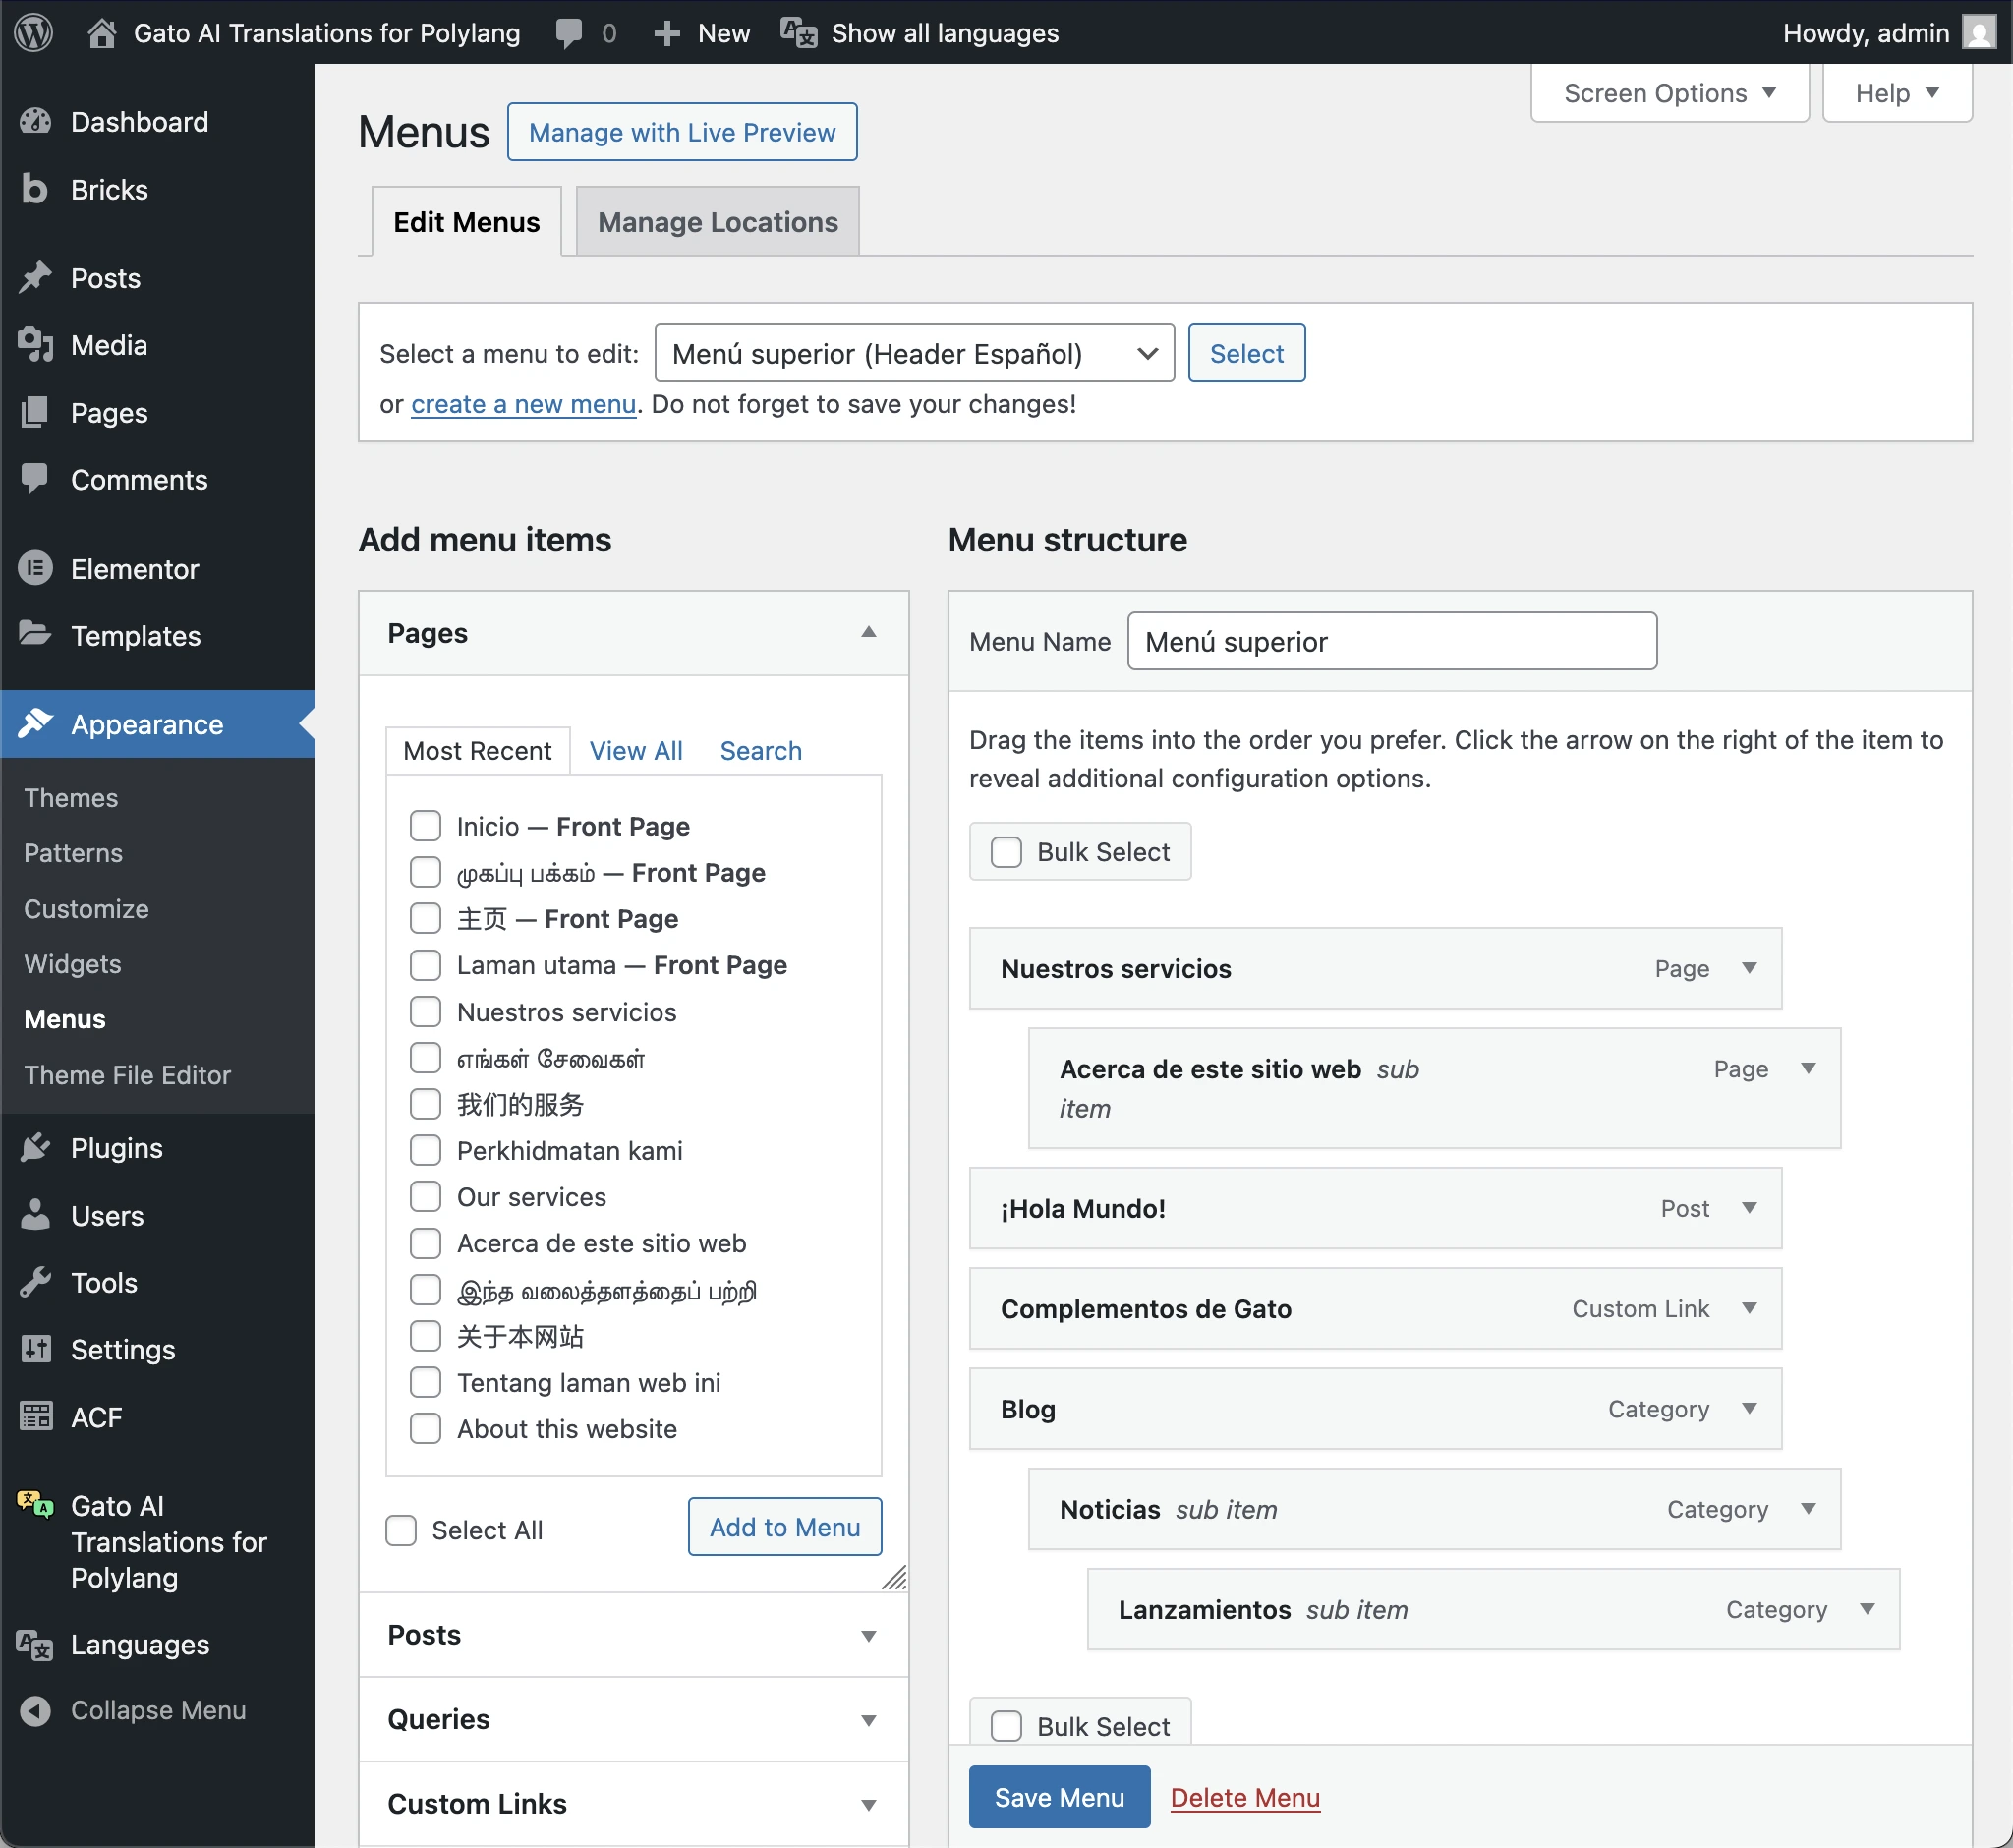The height and width of the screenshot is (1848, 2013).
Task: Click the ACF sidebar icon
Action: pyautogui.click(x=35, y=1416)
